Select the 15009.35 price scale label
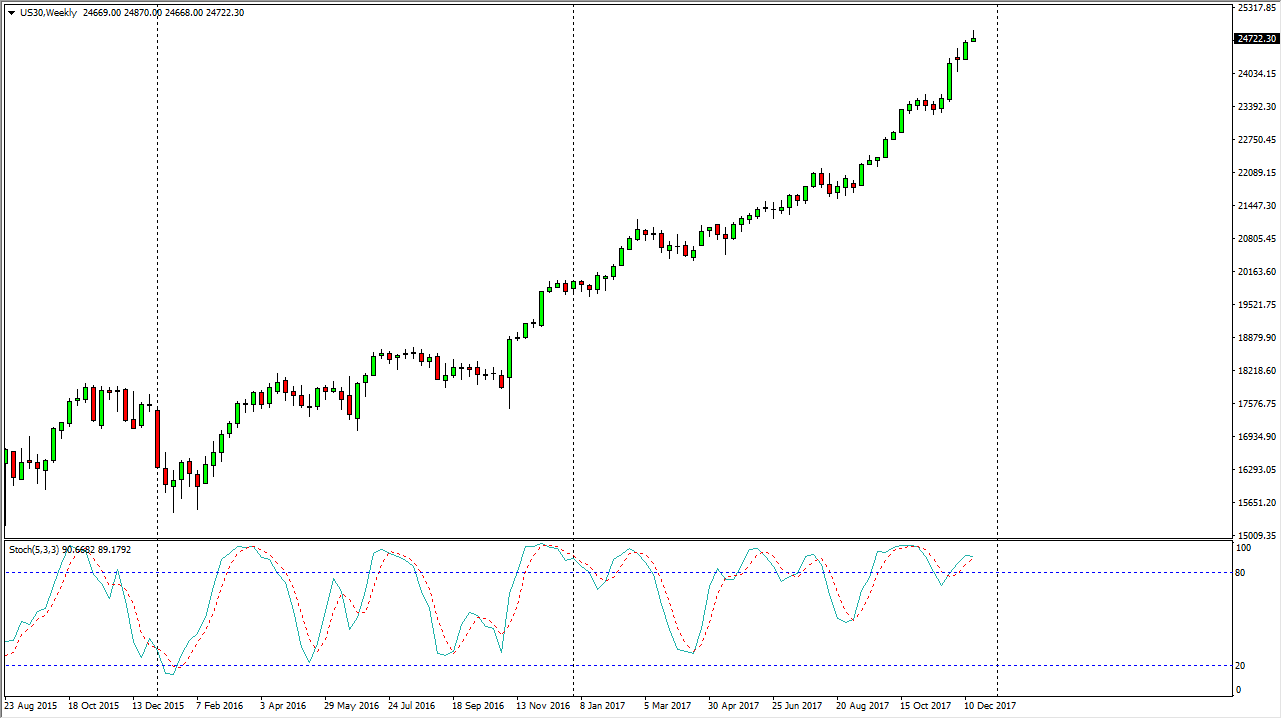 coord(1256,536)
